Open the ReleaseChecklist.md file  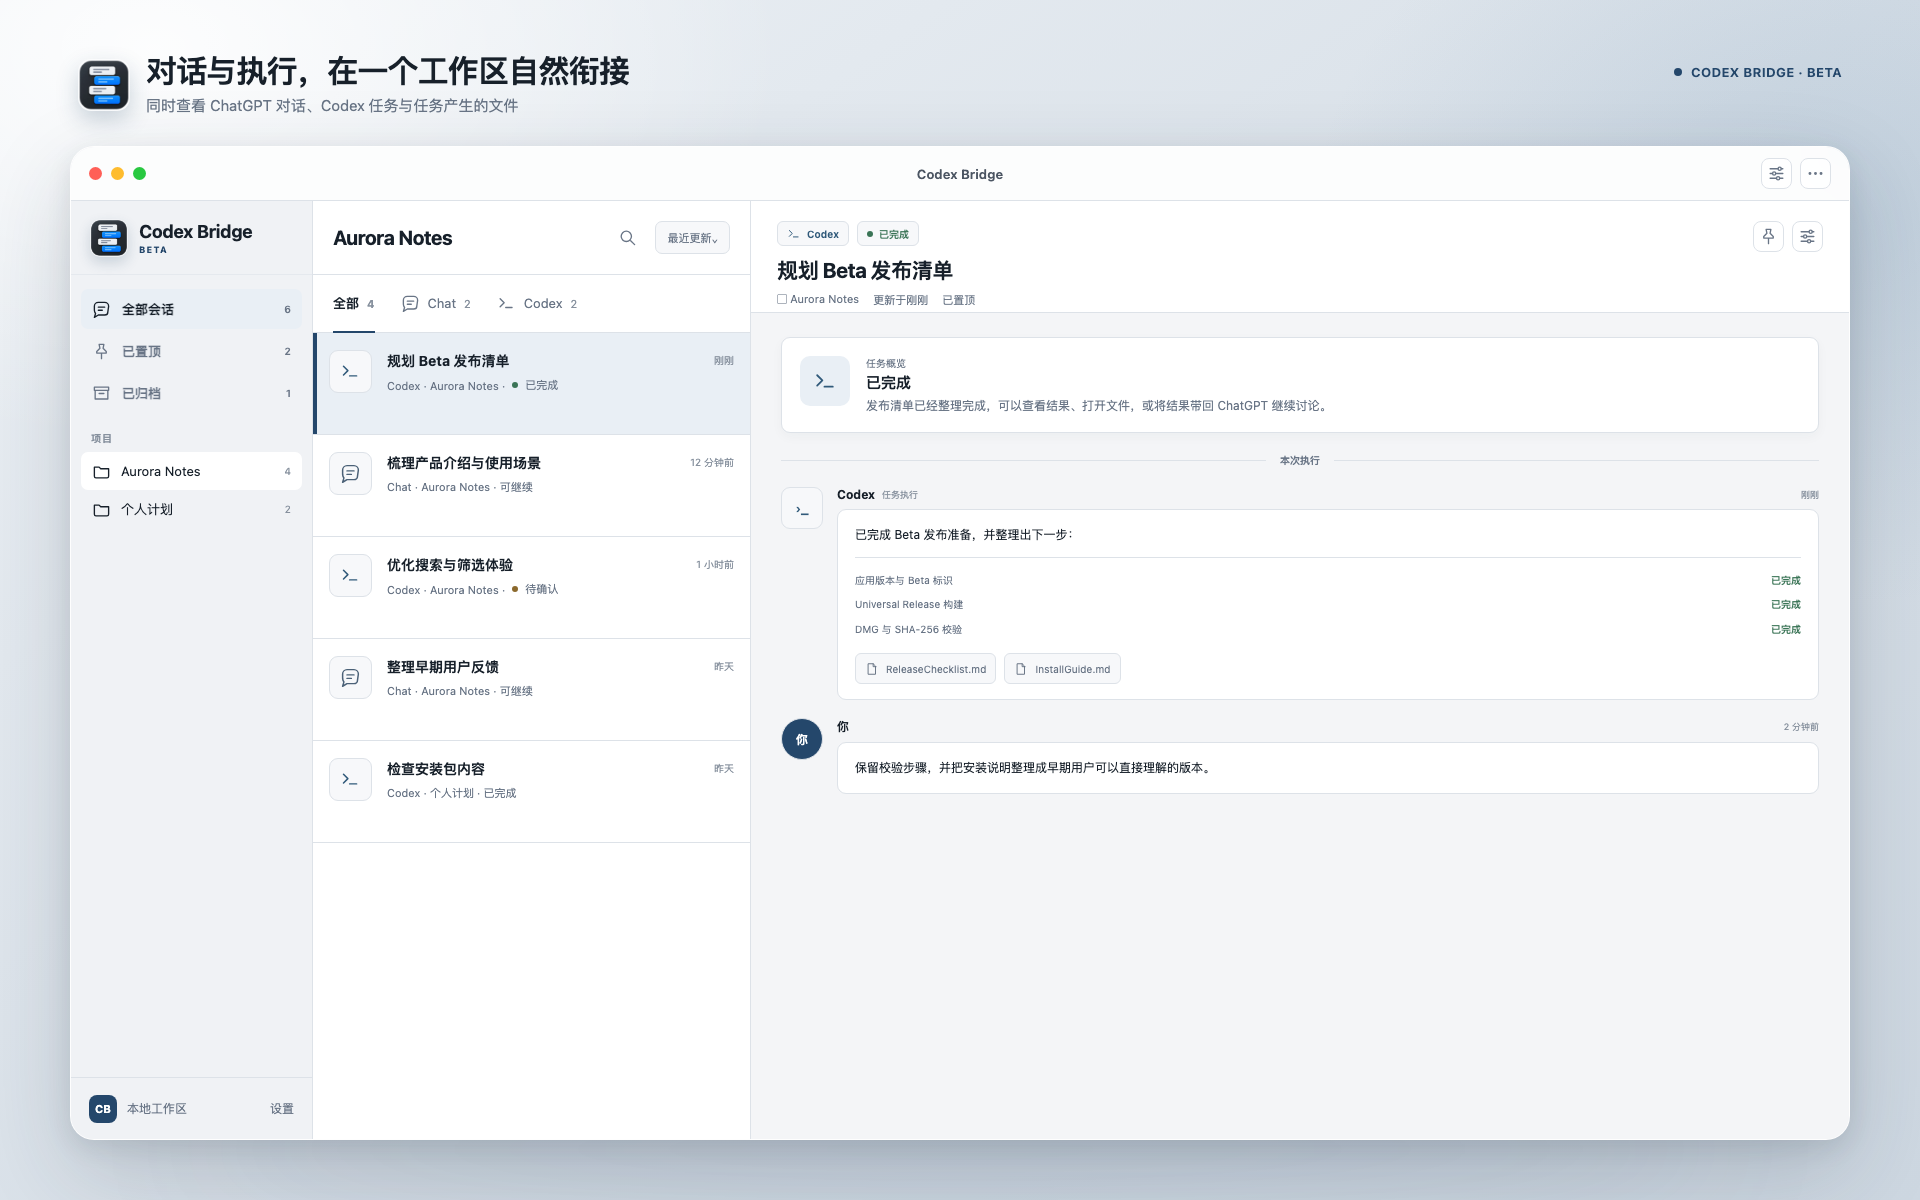tap(925, 669)
